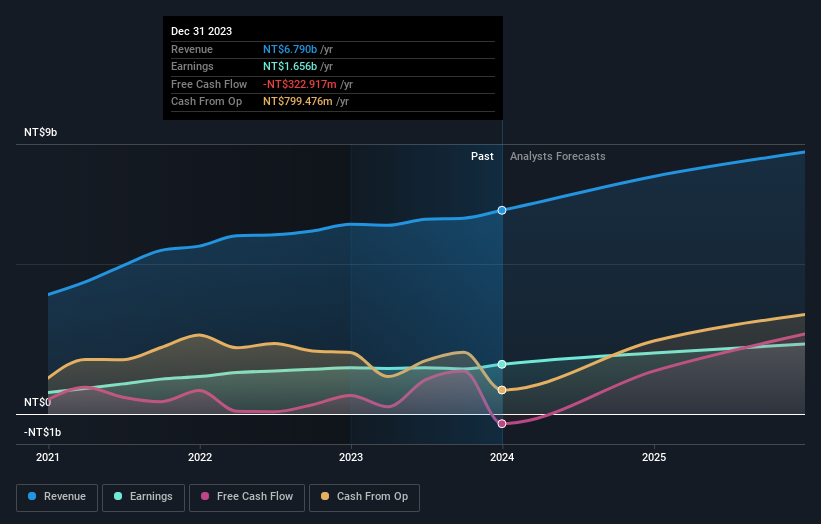Click the NT$6.790b revenue value
This screenshot has width=821, height=524.
[x=290, y=49]
